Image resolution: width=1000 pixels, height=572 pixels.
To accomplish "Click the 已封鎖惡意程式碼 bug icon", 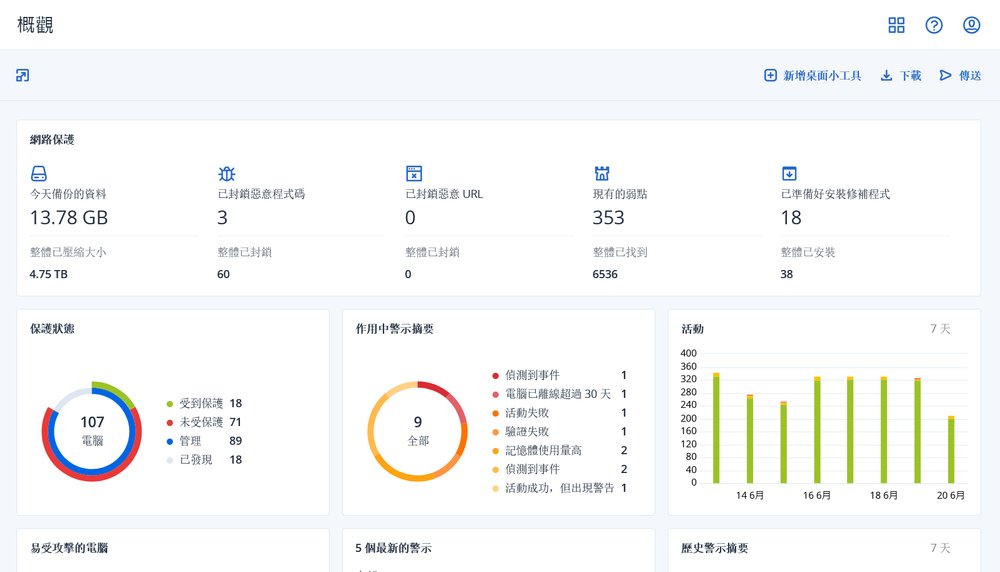I will [x=227, y=174].
